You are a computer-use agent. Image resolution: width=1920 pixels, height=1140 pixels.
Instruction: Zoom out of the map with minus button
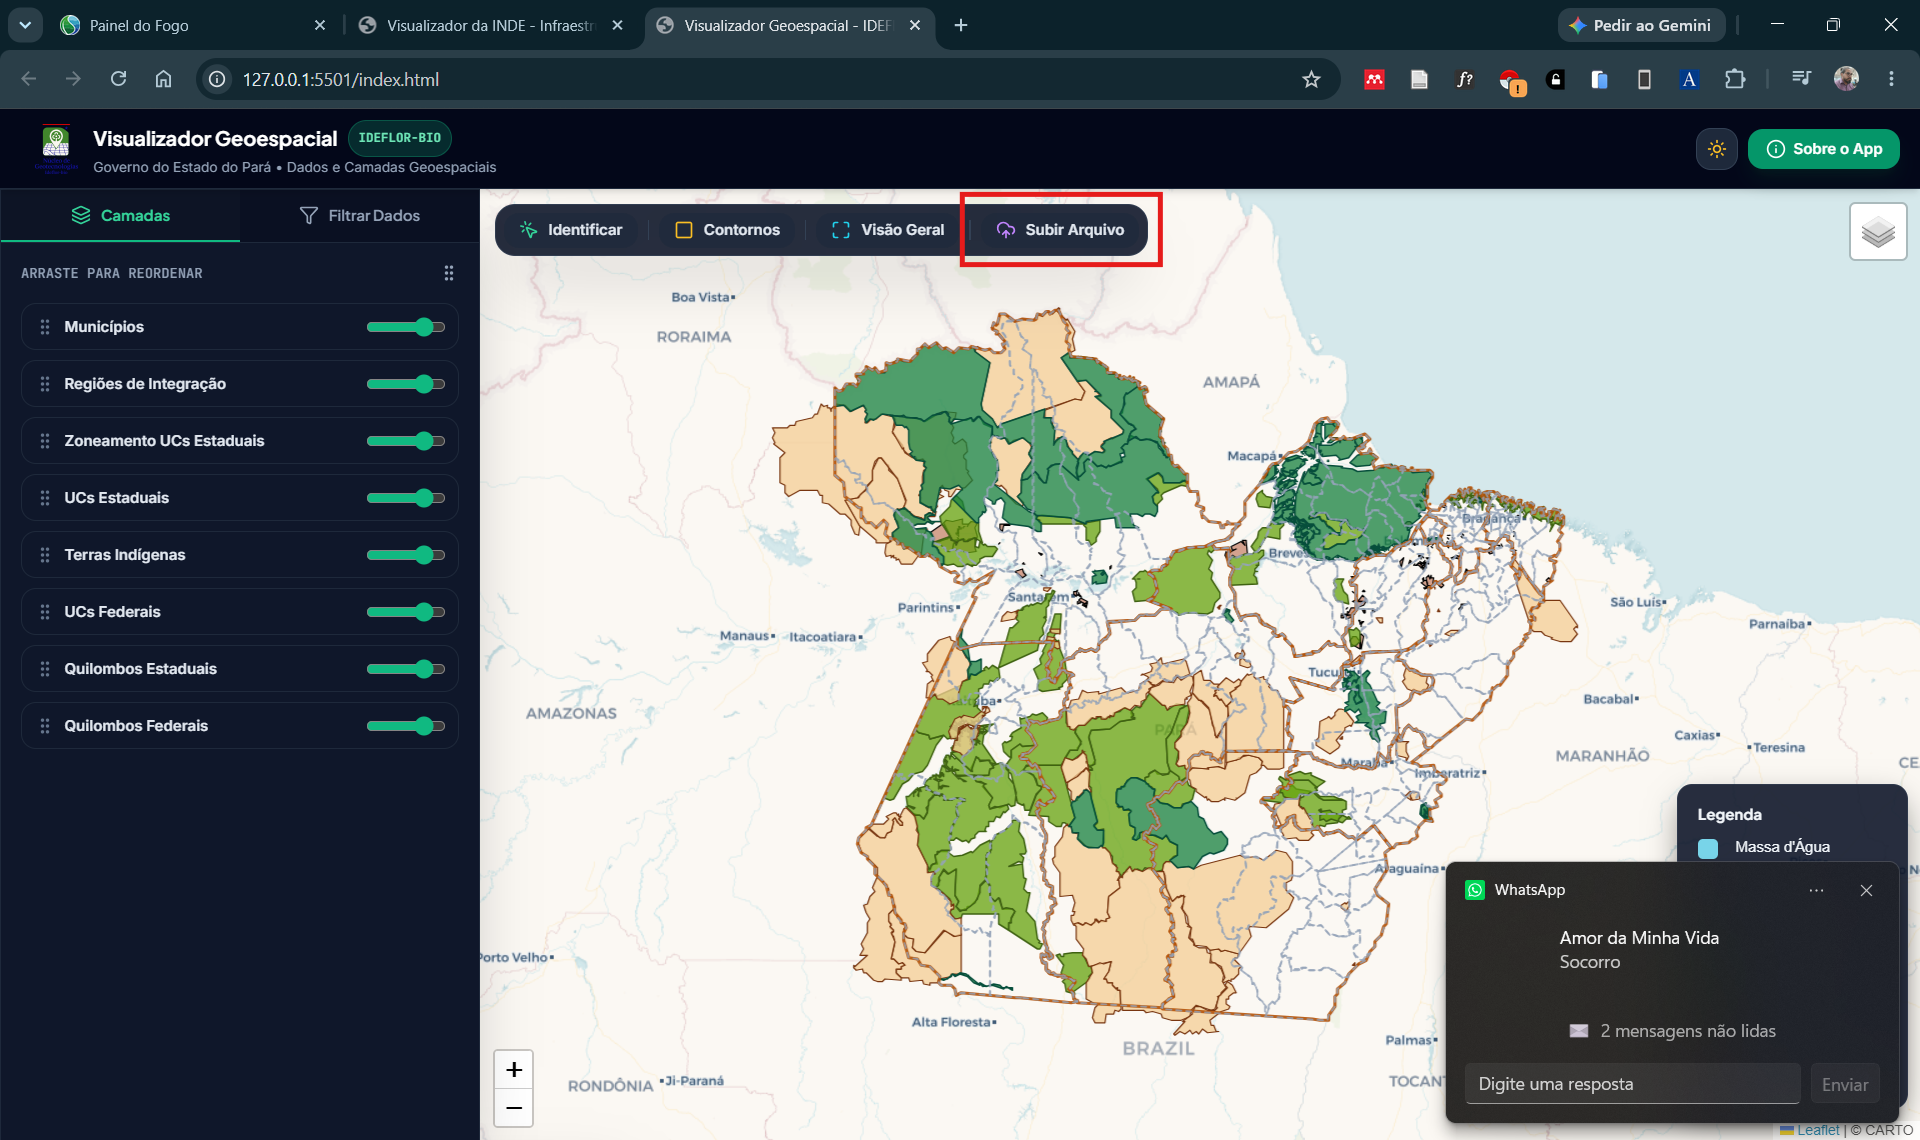(x=514, y=1108)
